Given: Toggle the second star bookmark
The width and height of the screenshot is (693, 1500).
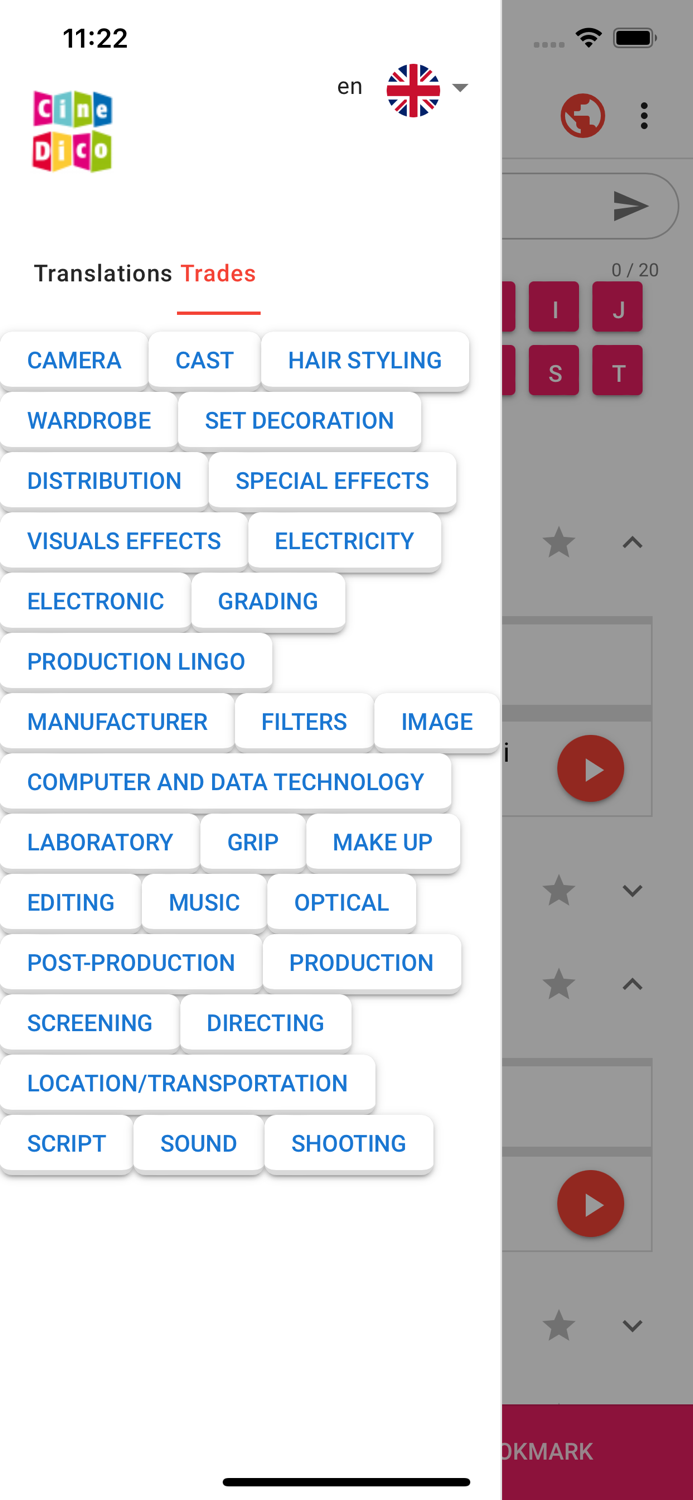Looking at the screenshot, I should click(x=559, y=890).
